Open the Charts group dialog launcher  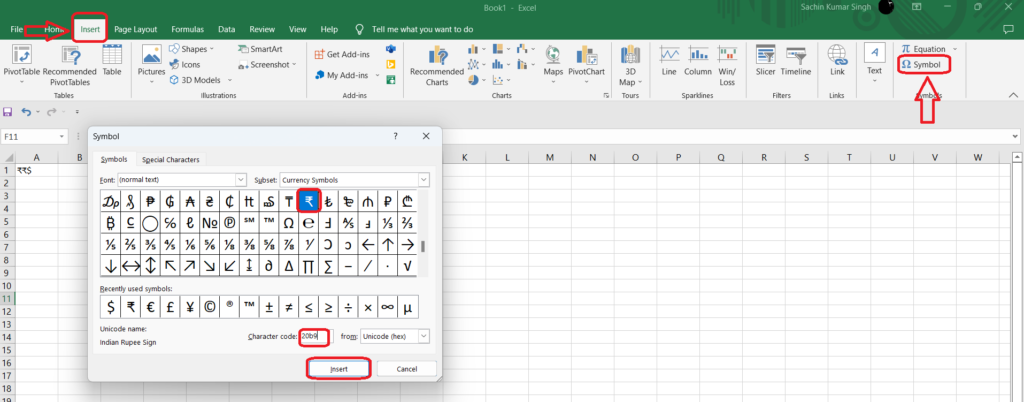607,96
